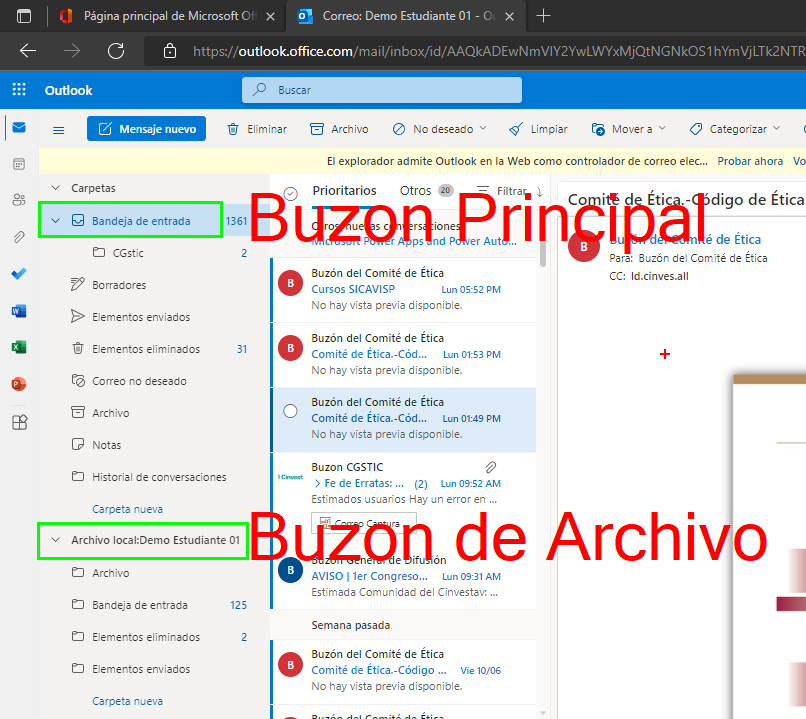
Task: Collapse the Carpetas folder group
Action: 56,188
